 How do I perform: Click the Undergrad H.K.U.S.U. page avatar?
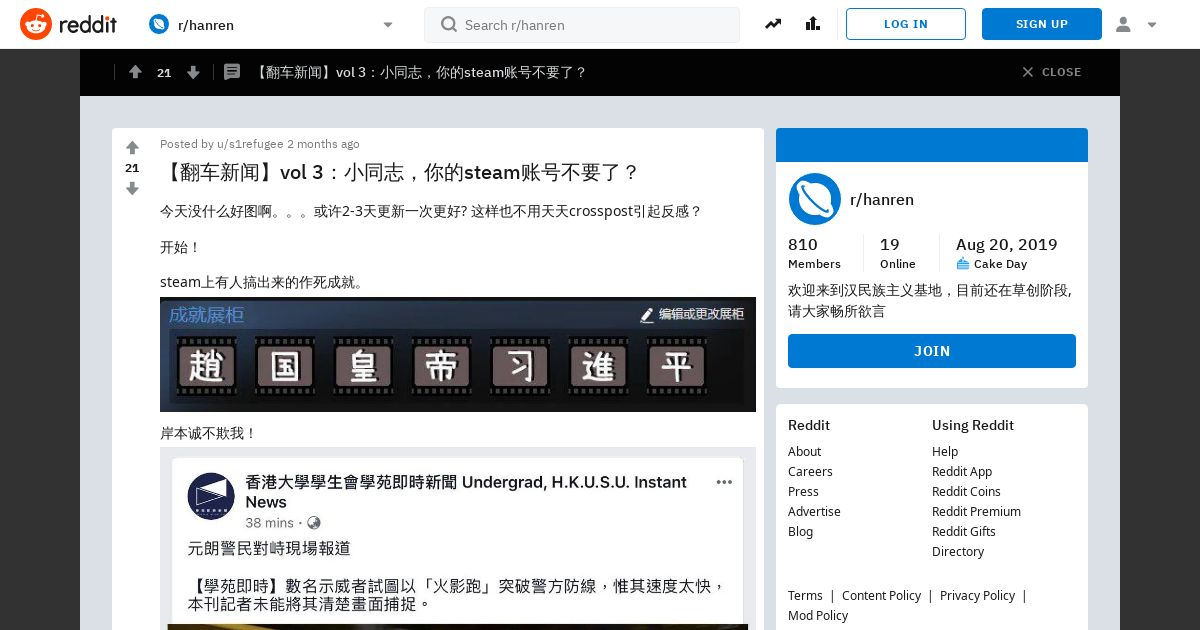(211, 496)
